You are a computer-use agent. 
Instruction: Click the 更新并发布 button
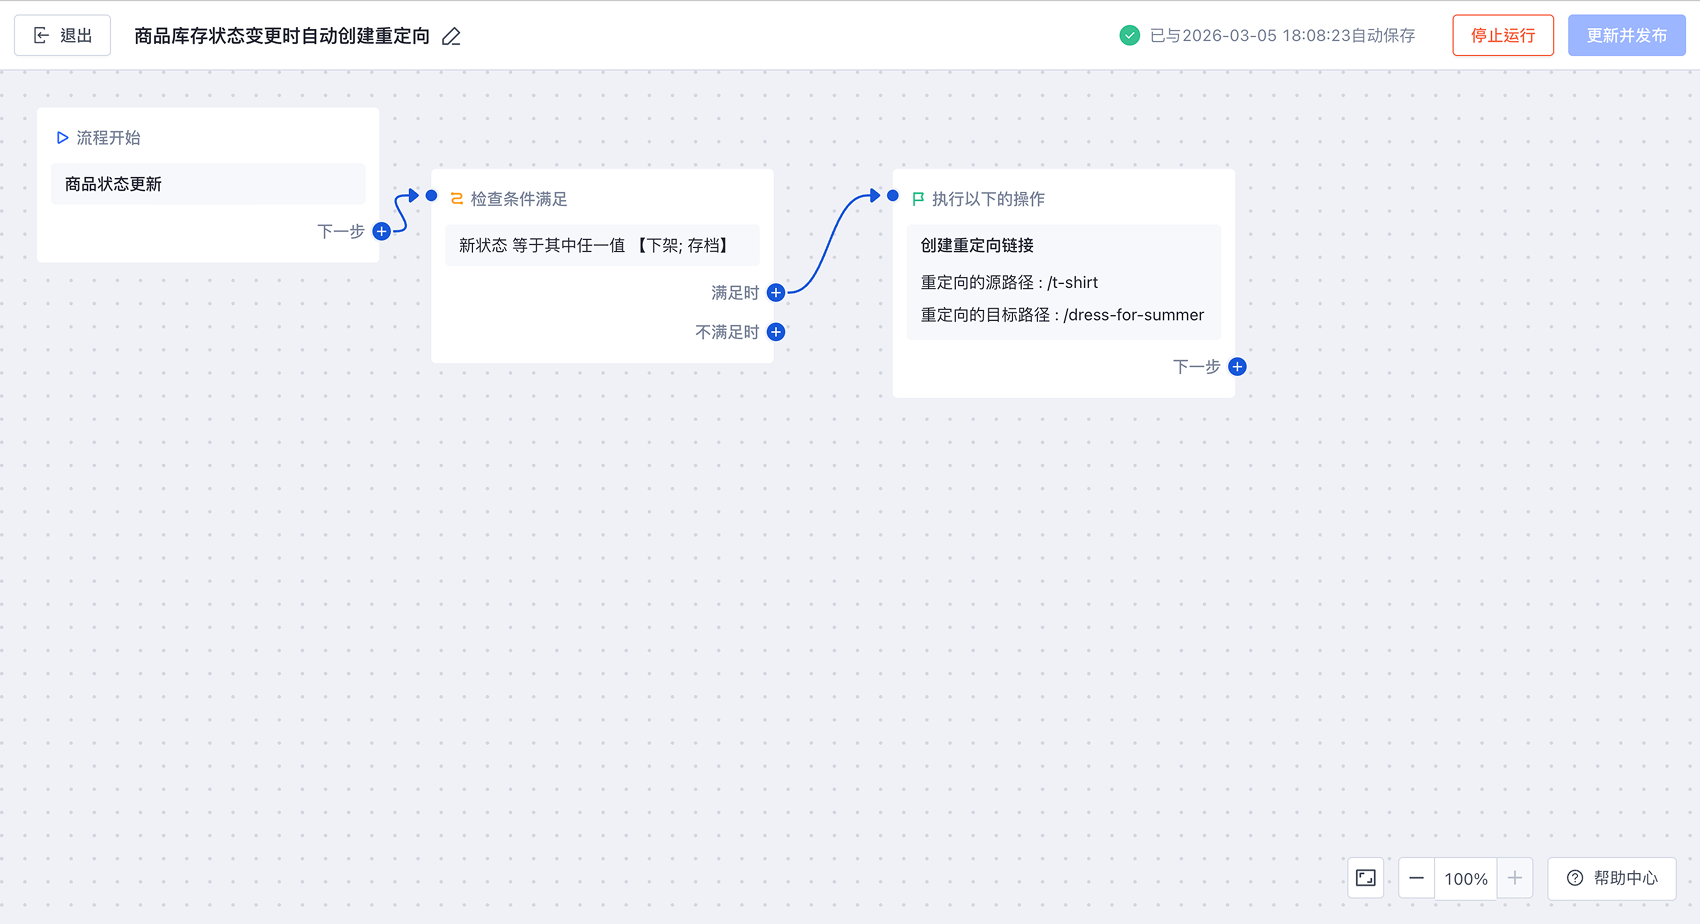tap(1626, 36)
